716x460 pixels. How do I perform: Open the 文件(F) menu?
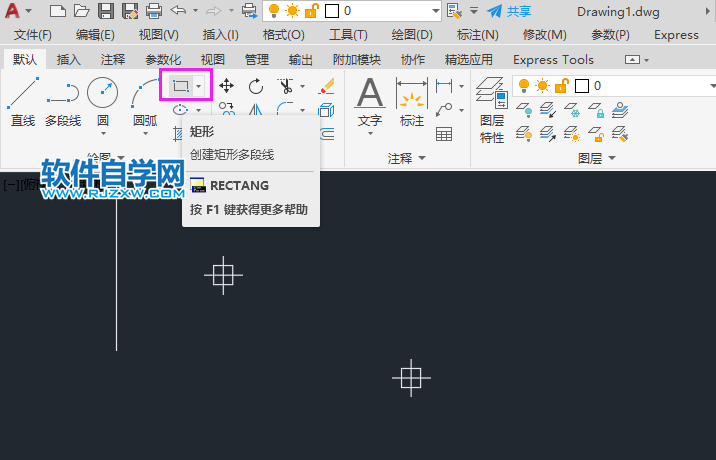pos(33,35)
